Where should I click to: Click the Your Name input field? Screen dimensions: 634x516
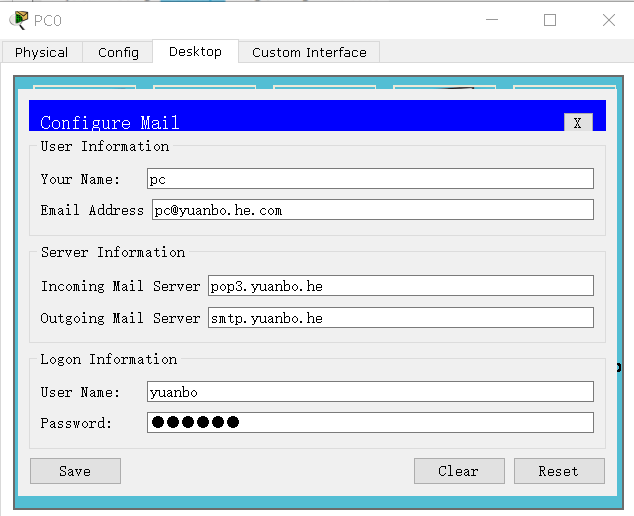tap(370, 179)
